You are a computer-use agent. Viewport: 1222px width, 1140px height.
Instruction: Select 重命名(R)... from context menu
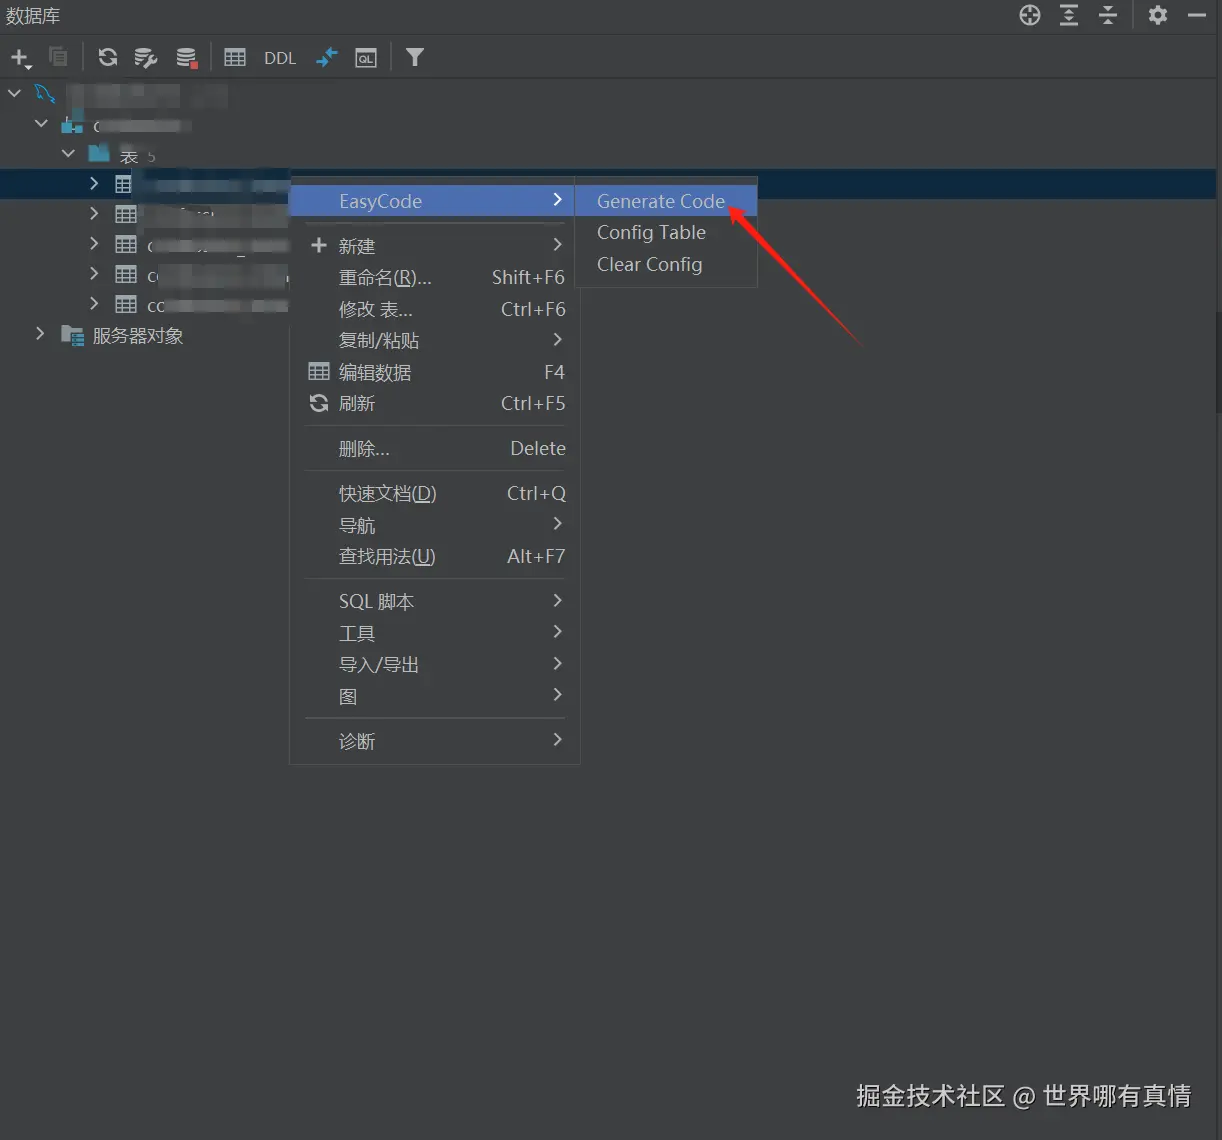click(435, 277)
